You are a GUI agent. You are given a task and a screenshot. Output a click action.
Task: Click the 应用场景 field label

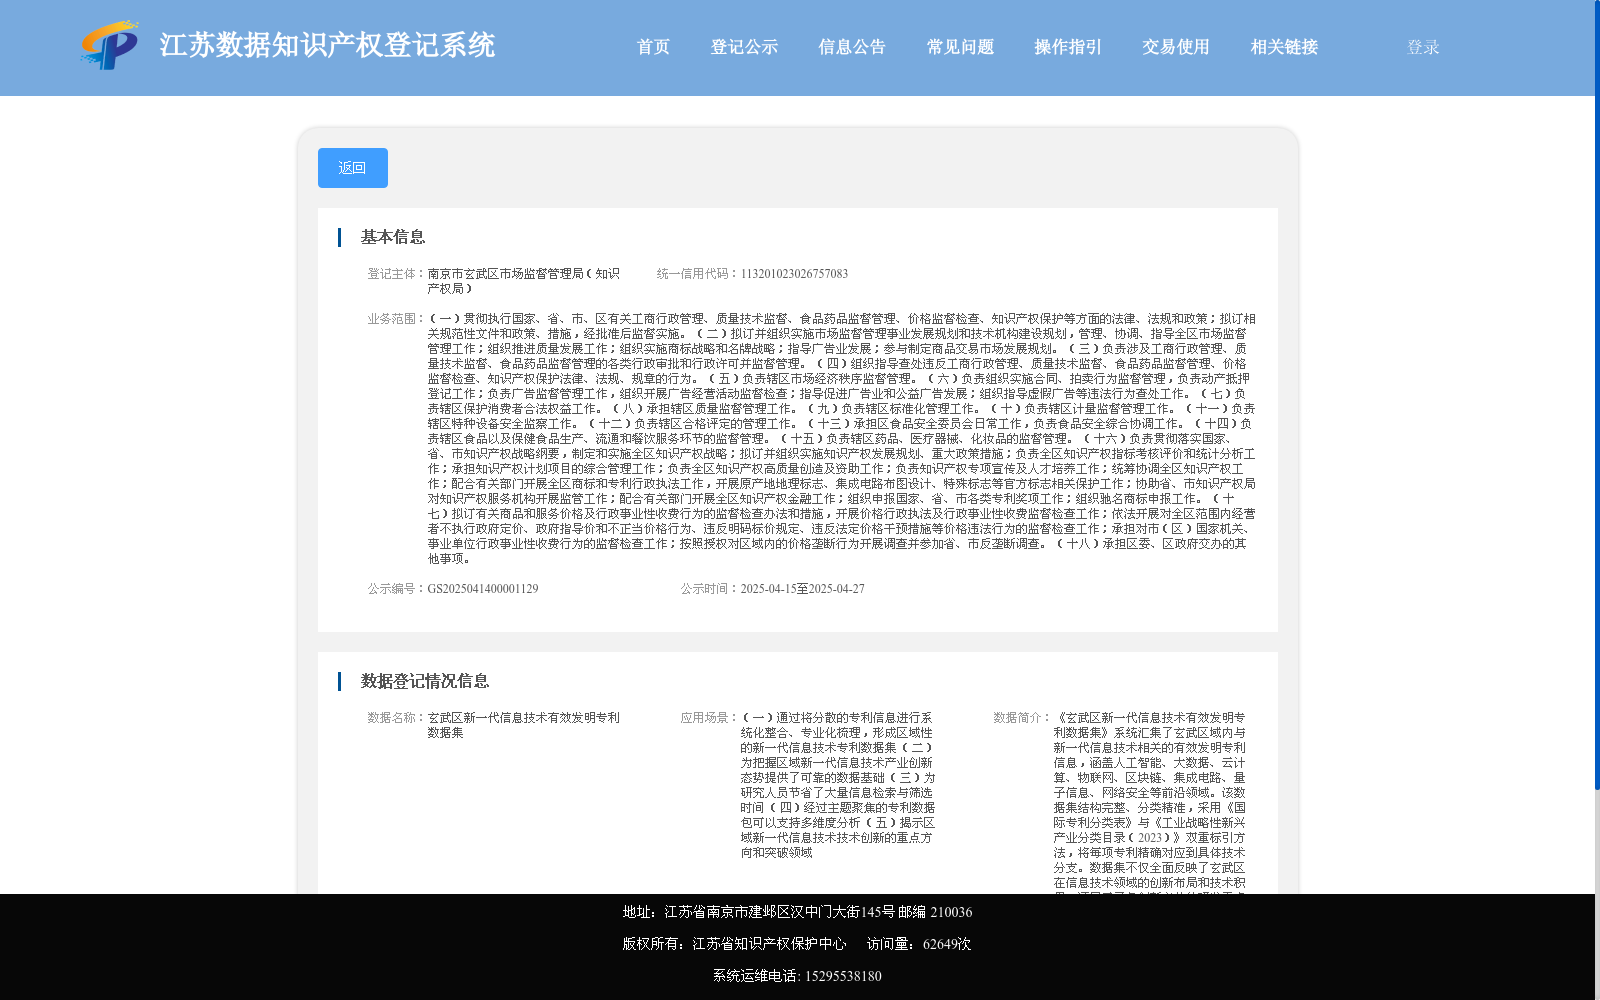710,718
